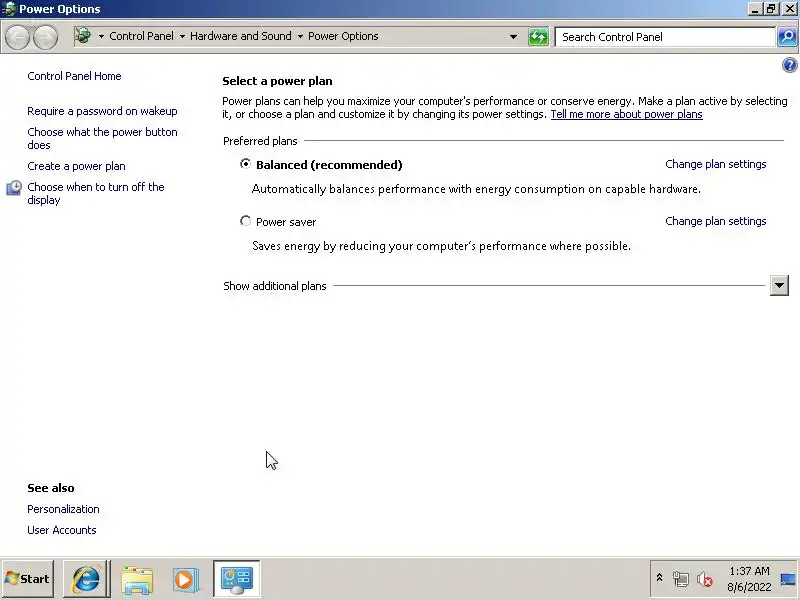Viewport: 800px width, 600px height.
Task: Open the Start menu
Action: click(x=28, y=579)
